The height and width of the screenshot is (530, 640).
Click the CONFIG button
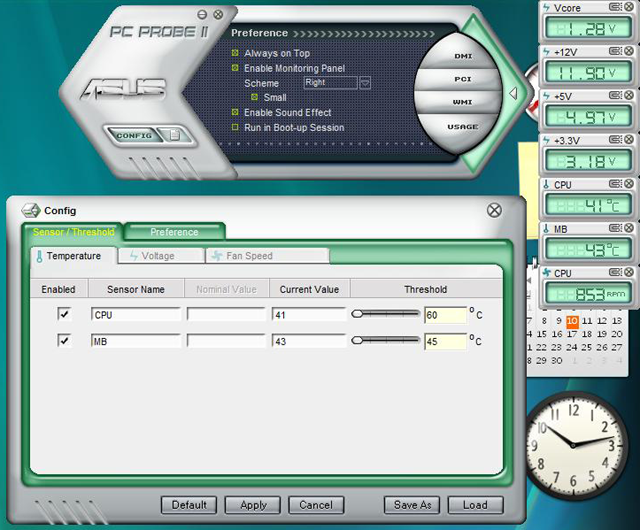[x=133, y=135]
